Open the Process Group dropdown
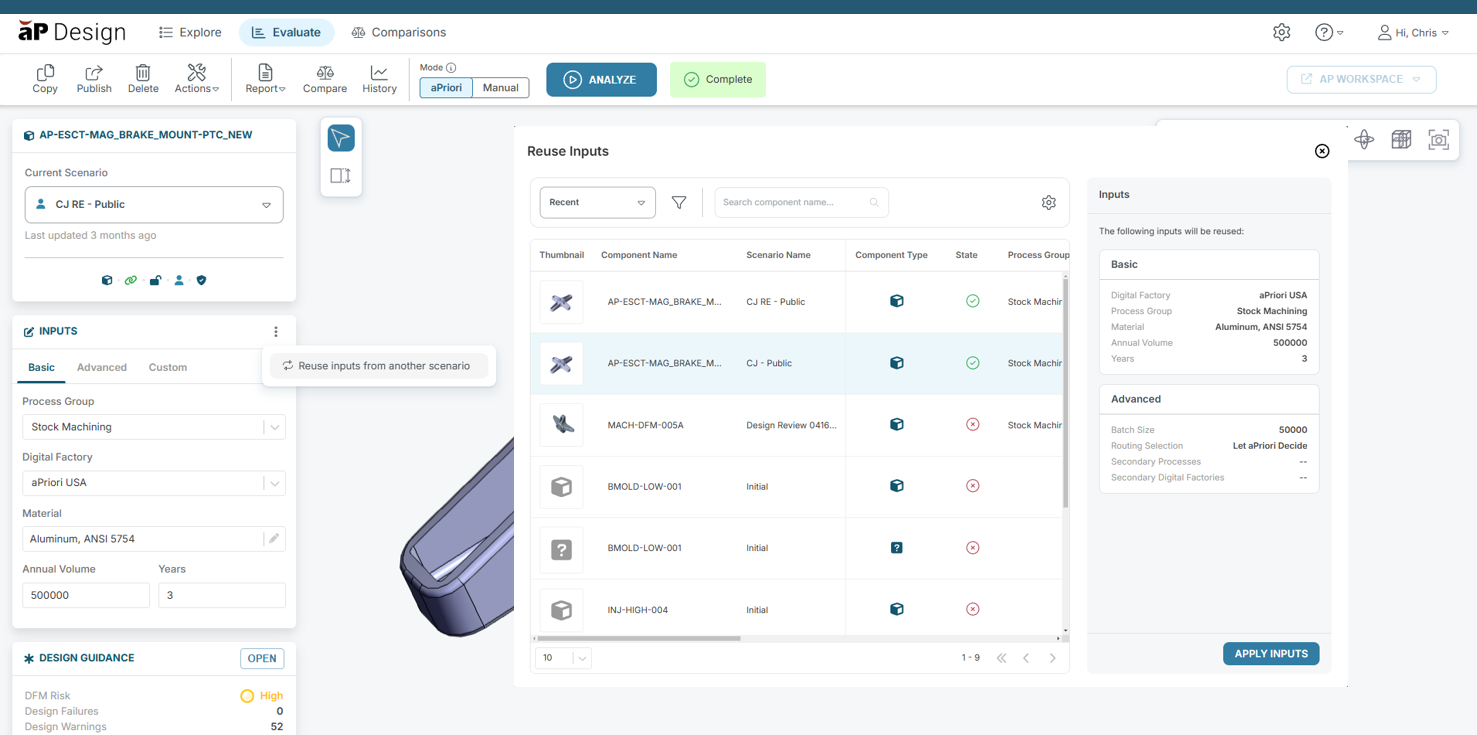This screenshot has width=1477, height=735. (154, 427)
